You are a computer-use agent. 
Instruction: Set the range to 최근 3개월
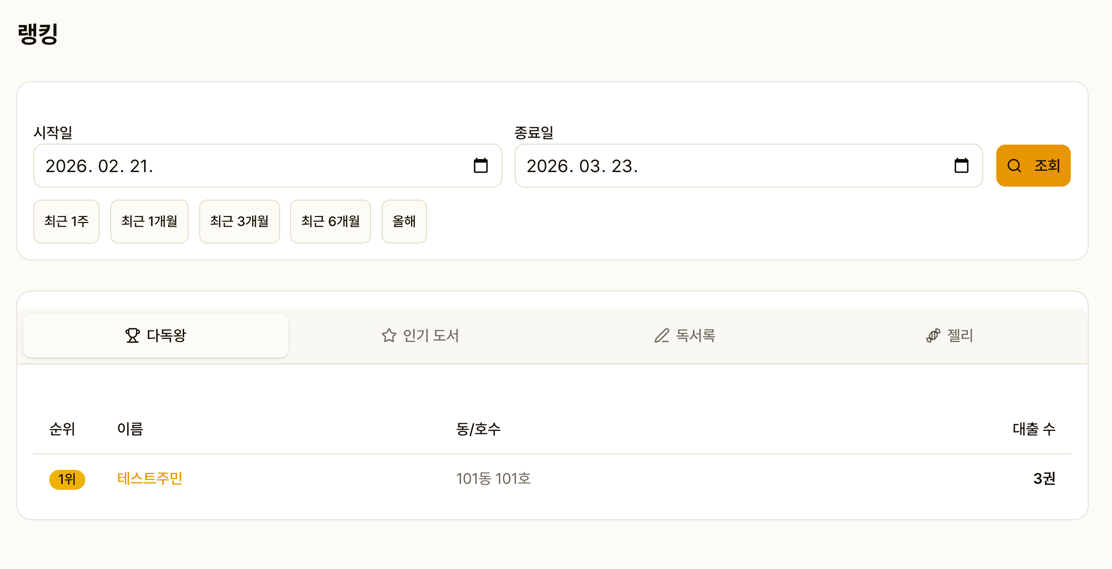[239, 222]
